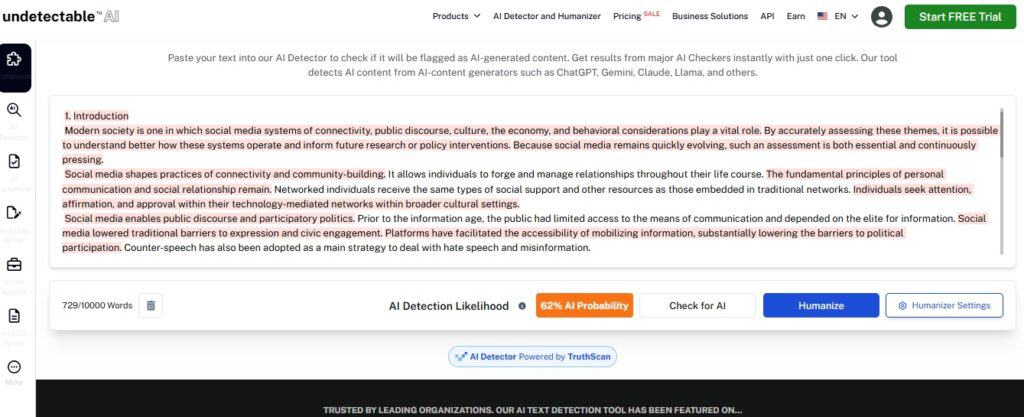Open AI Detector and Humanizer menu item
Viewport: 1024px width, 417px height.
tap(547, 16)
